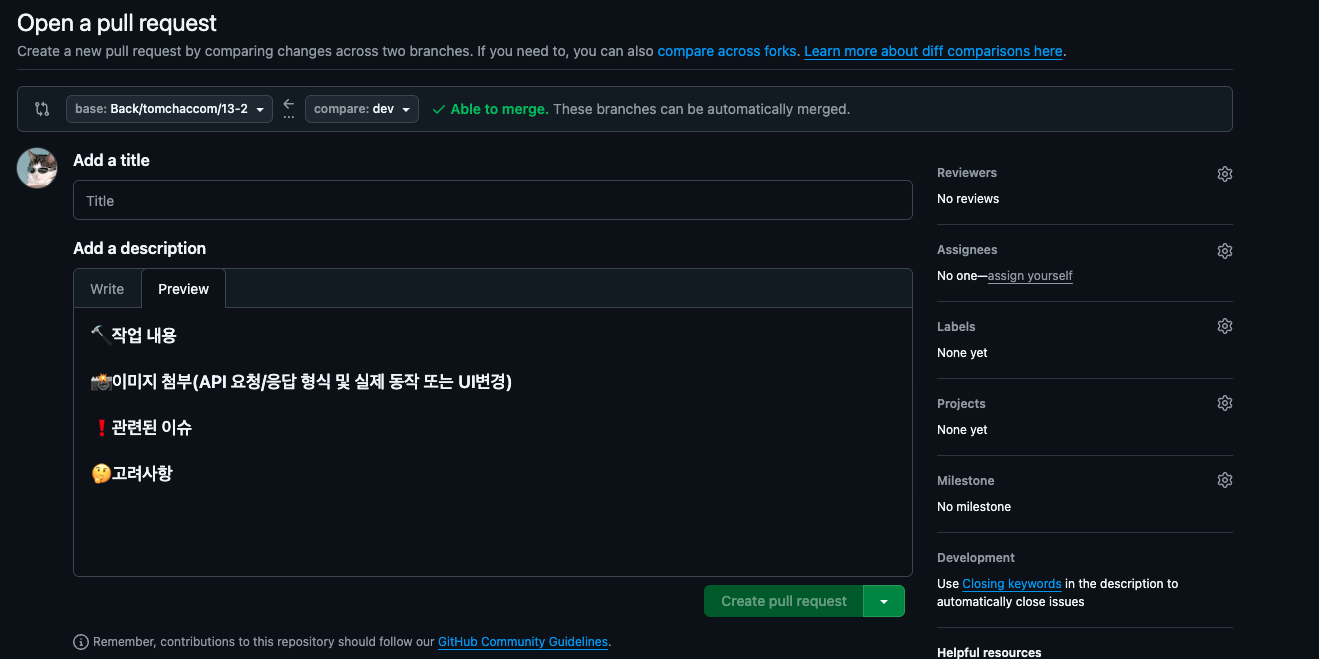Click the No reviews text
The width and height of the screenshot is (1319, 659).
point(968,199)
